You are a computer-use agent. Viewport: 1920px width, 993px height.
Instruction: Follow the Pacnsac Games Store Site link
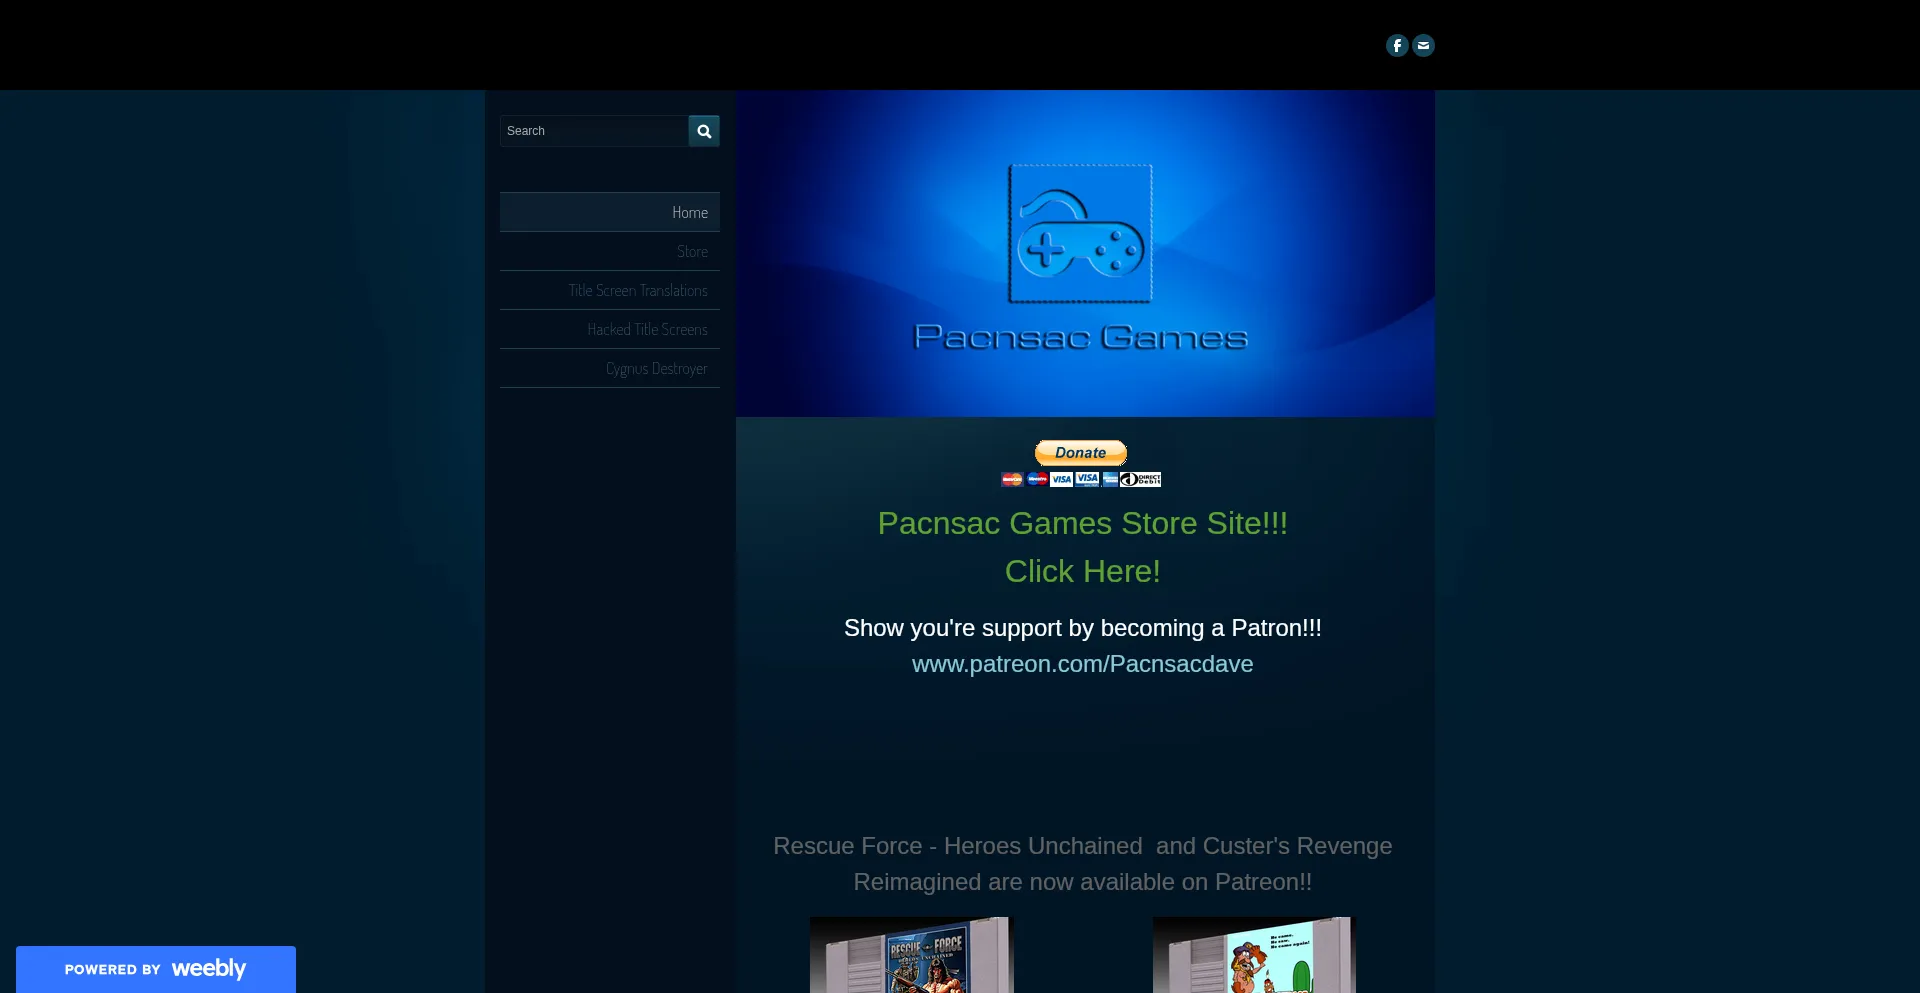pos(1083,523)
